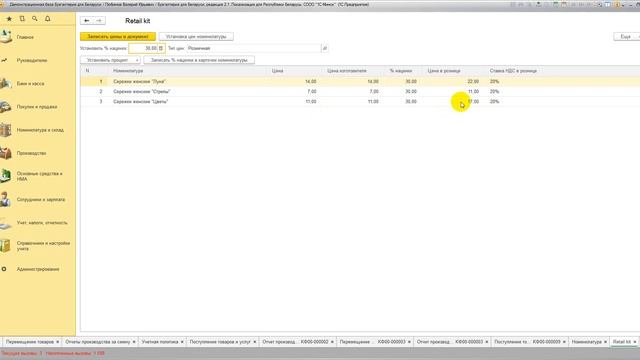Image resolution: width=640 pixels, height=360 pixels.
Task: Sort by Цена в рознице column header
Action: 444,71
